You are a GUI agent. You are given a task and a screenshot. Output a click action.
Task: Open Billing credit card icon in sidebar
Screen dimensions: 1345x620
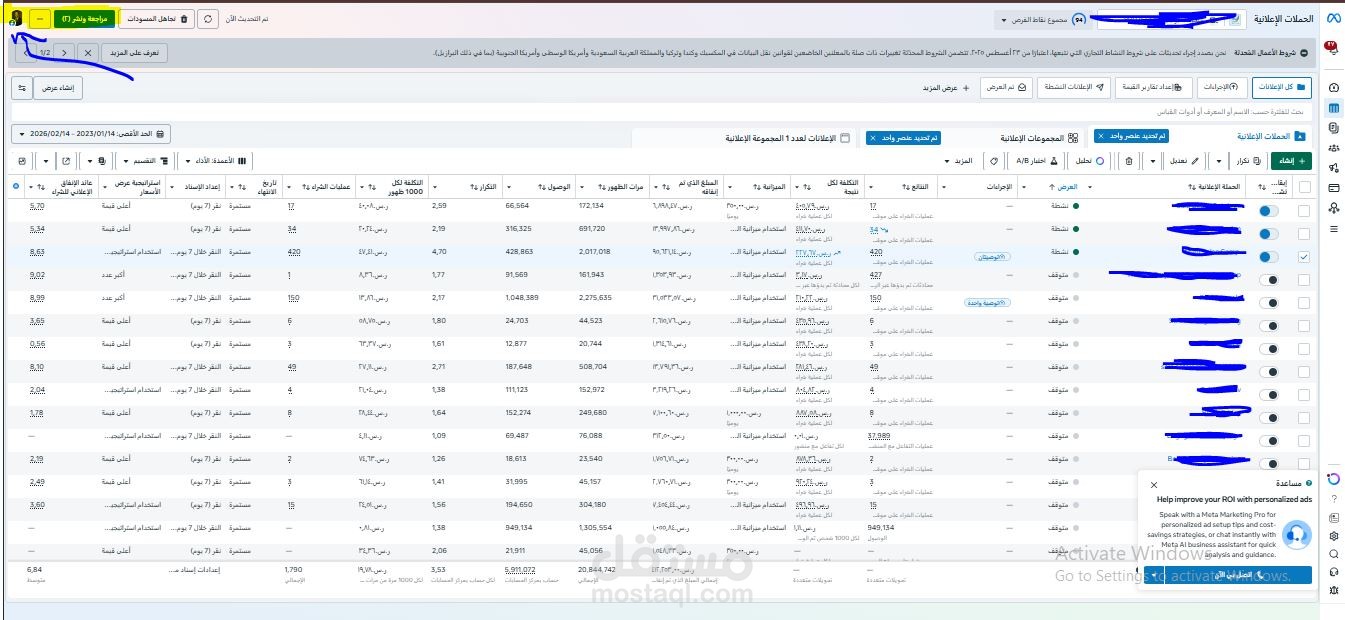(x=1333, y=188)
